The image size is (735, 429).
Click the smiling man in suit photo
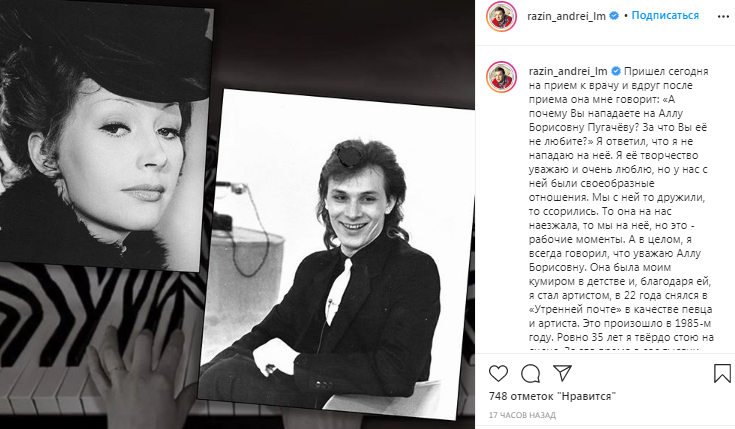[337, 253]
